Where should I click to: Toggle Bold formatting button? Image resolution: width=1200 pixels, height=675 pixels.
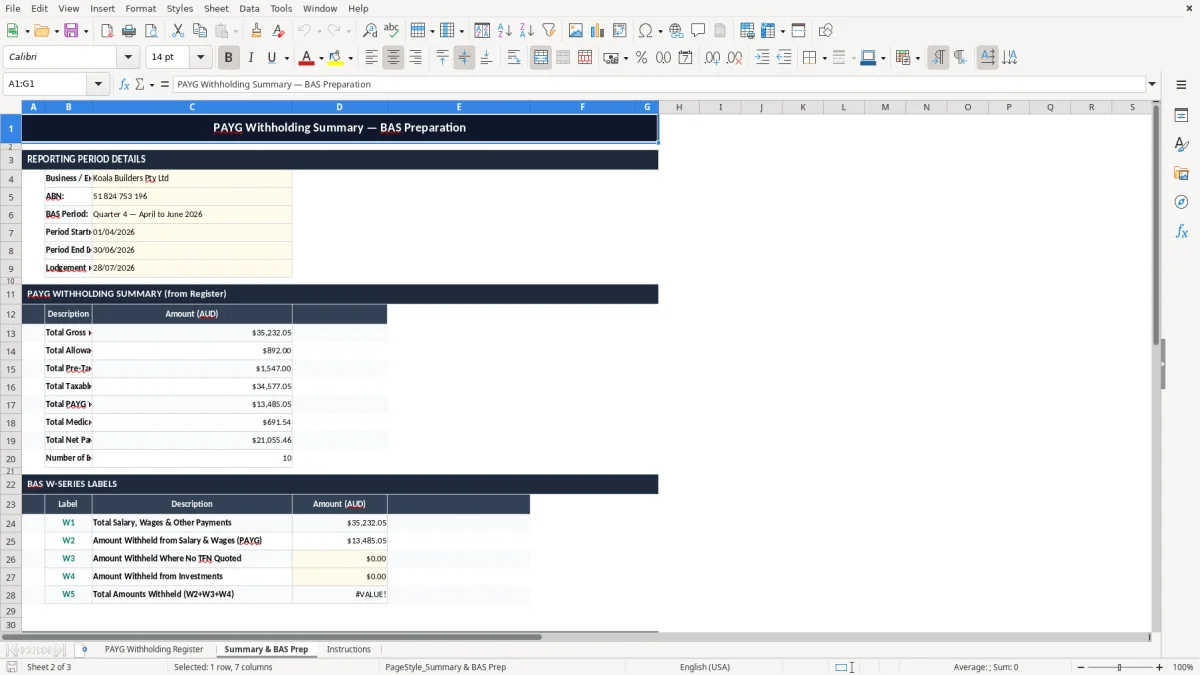[x=228, y=58]
